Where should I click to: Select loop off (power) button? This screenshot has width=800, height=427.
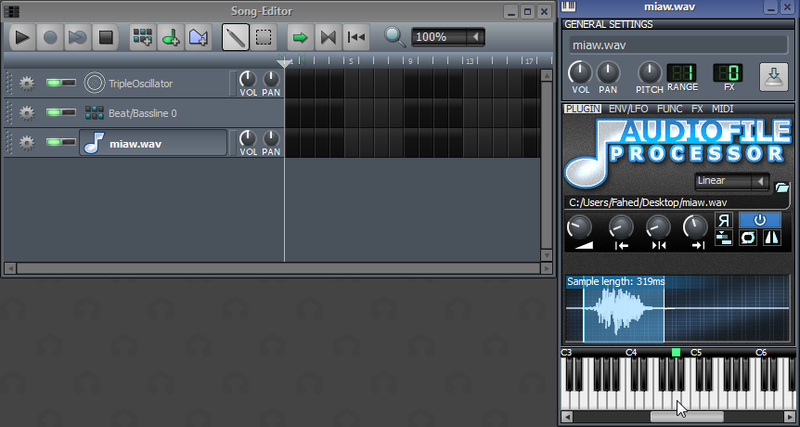click(760, 220)
